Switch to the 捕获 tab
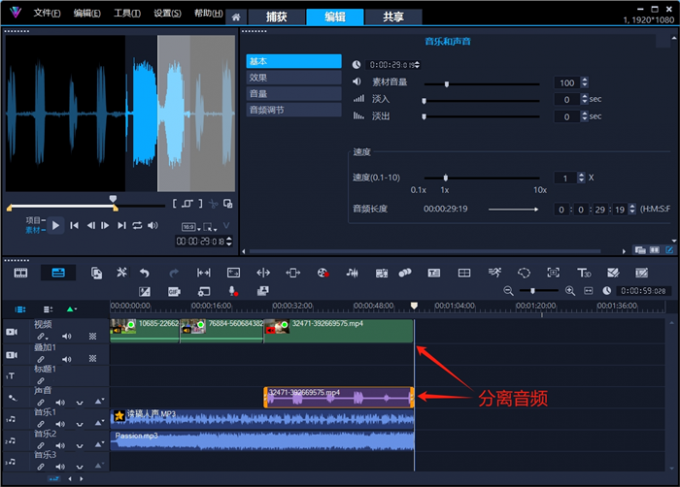Image resolution: width=680 pixels, height=487 pixels. [x=276, y=17]
